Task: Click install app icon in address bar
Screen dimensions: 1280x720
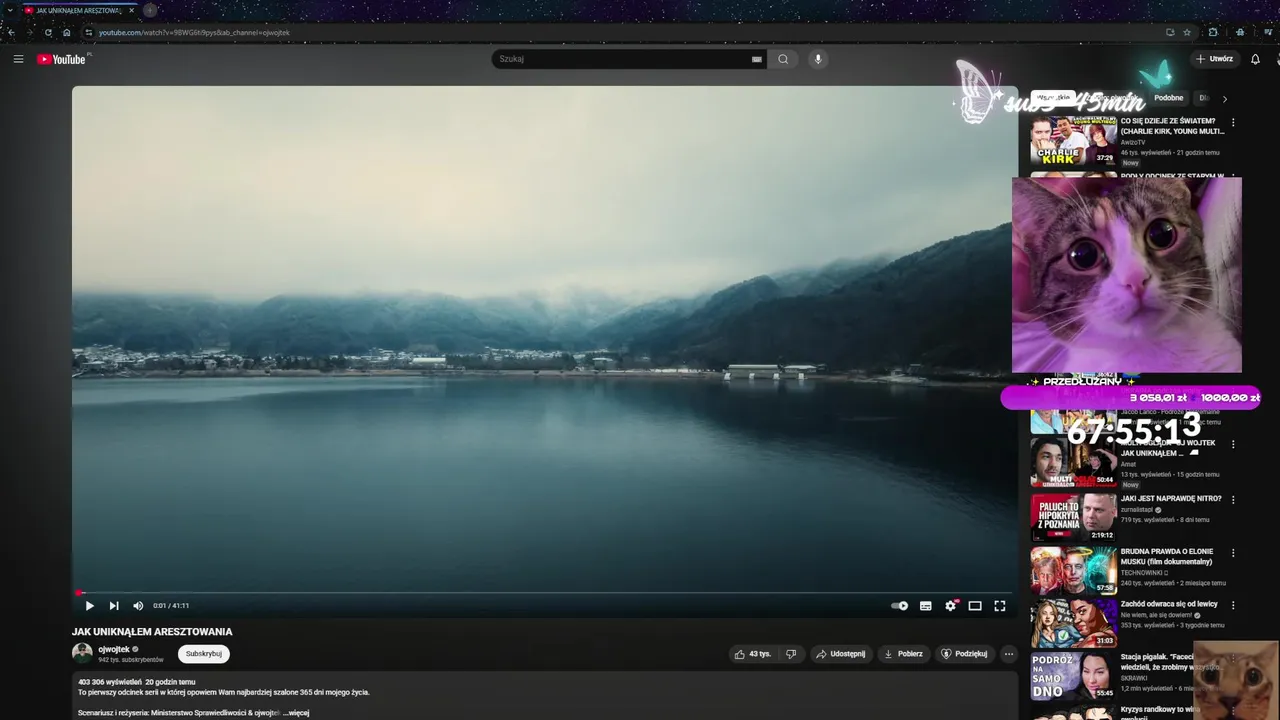Action: coord(1170,32)
